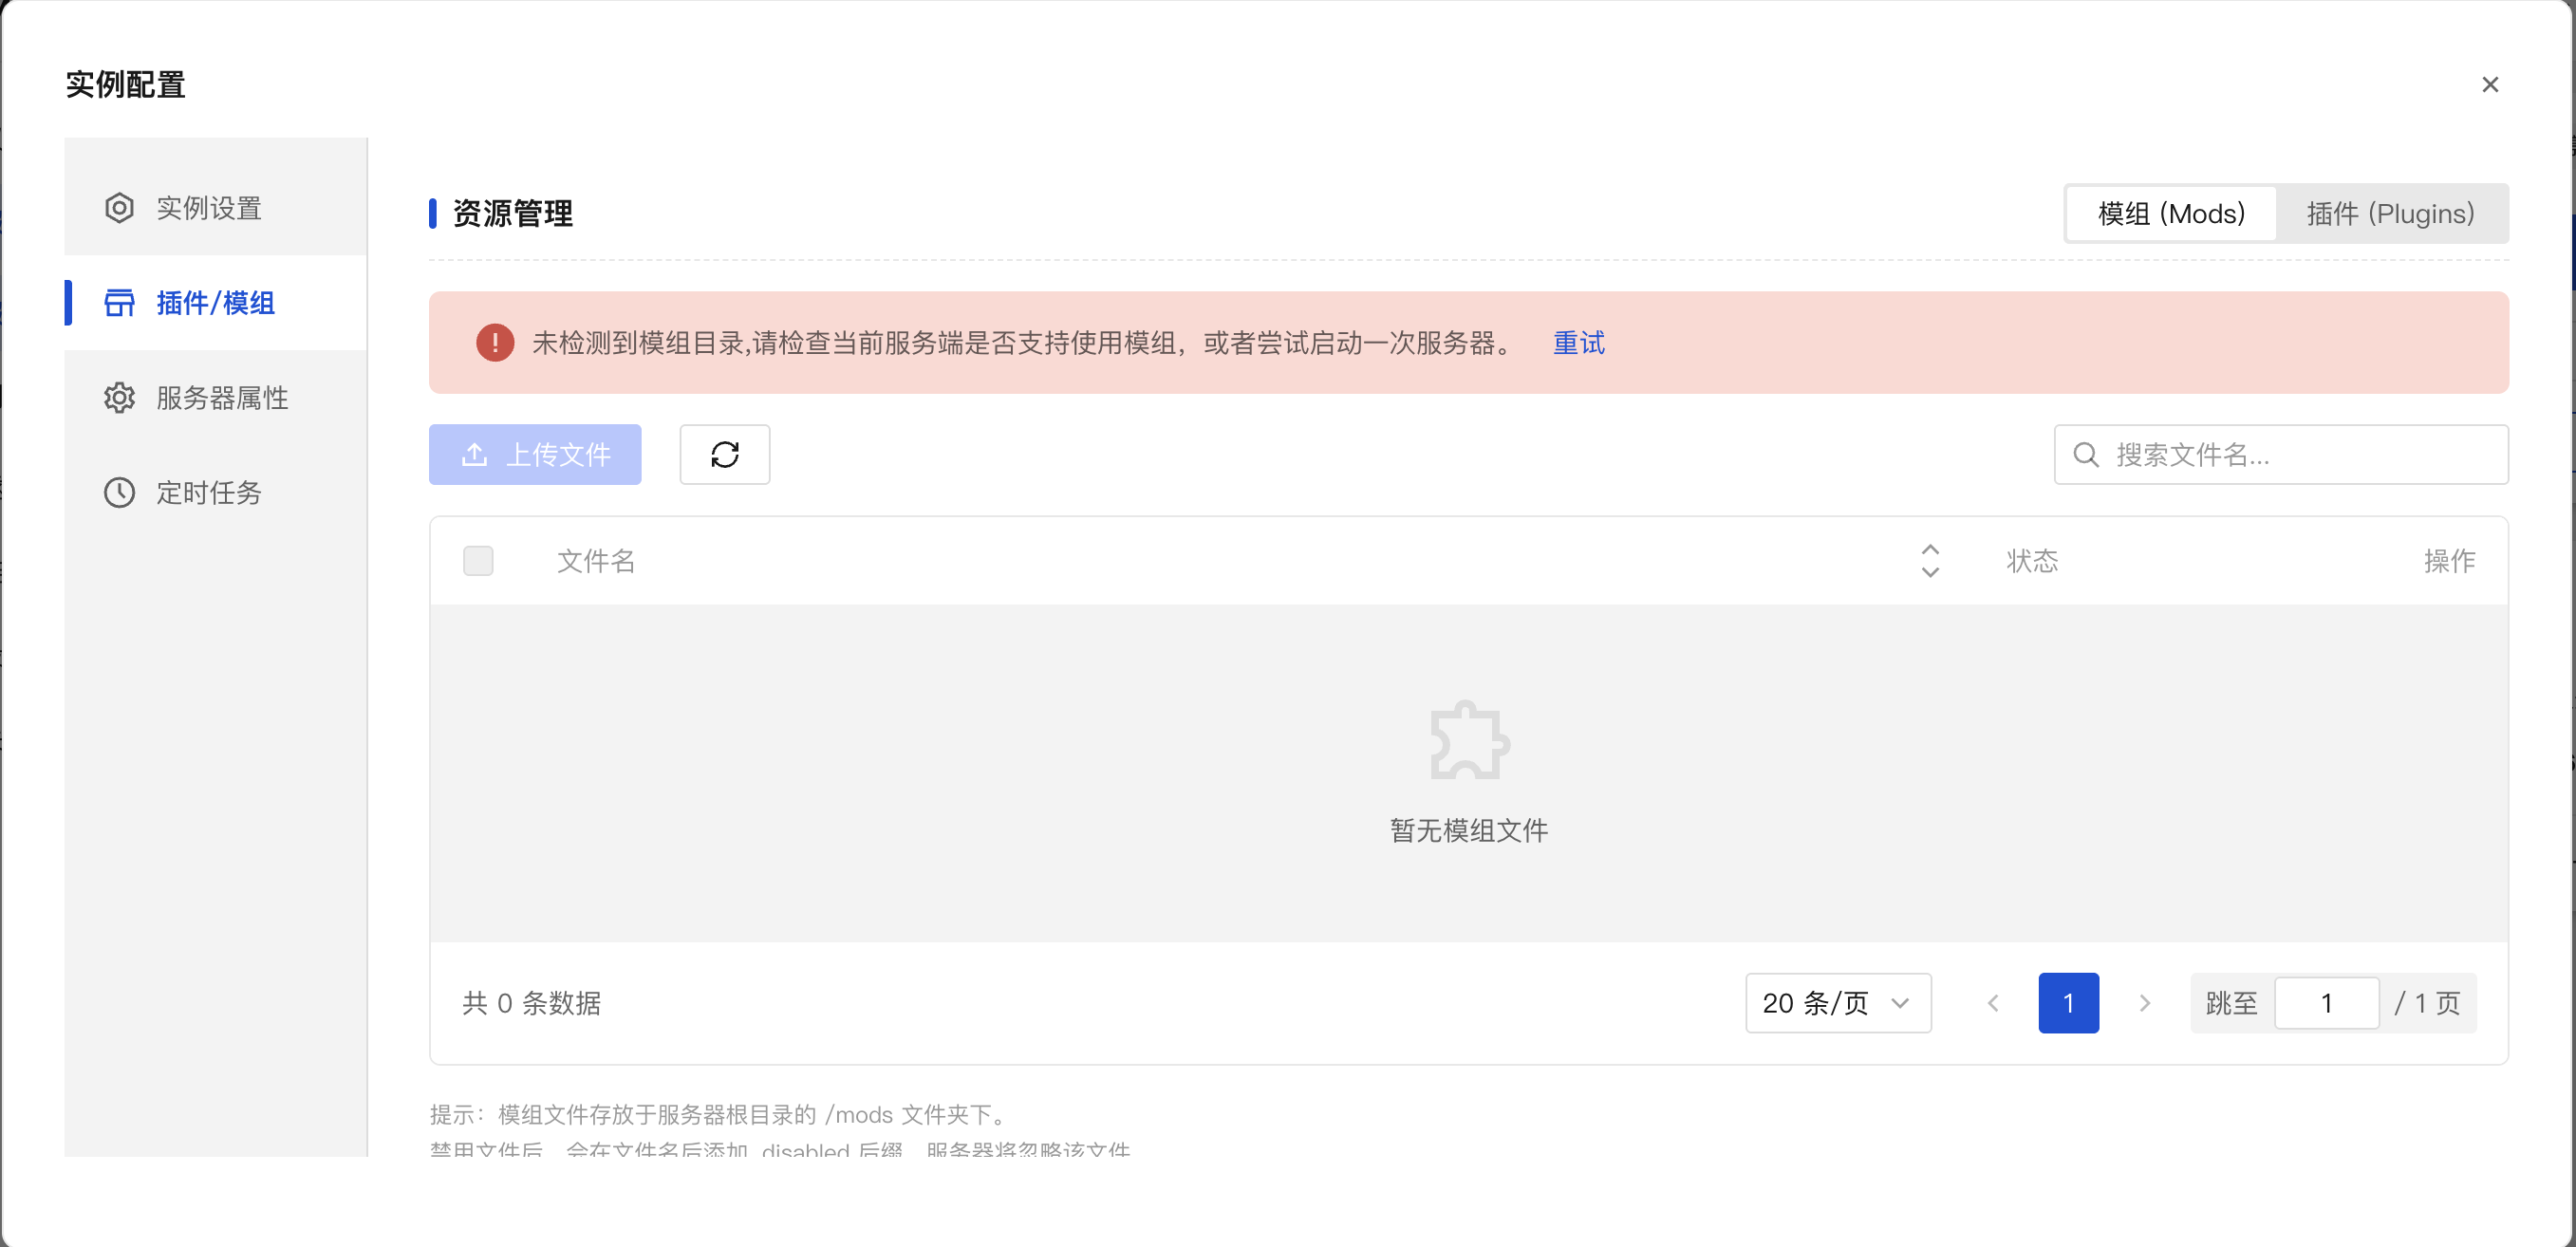Select the 插件/模组 sidebar icon
The width and height of the screenshot is (2576, 1247).
pos(119,302)
